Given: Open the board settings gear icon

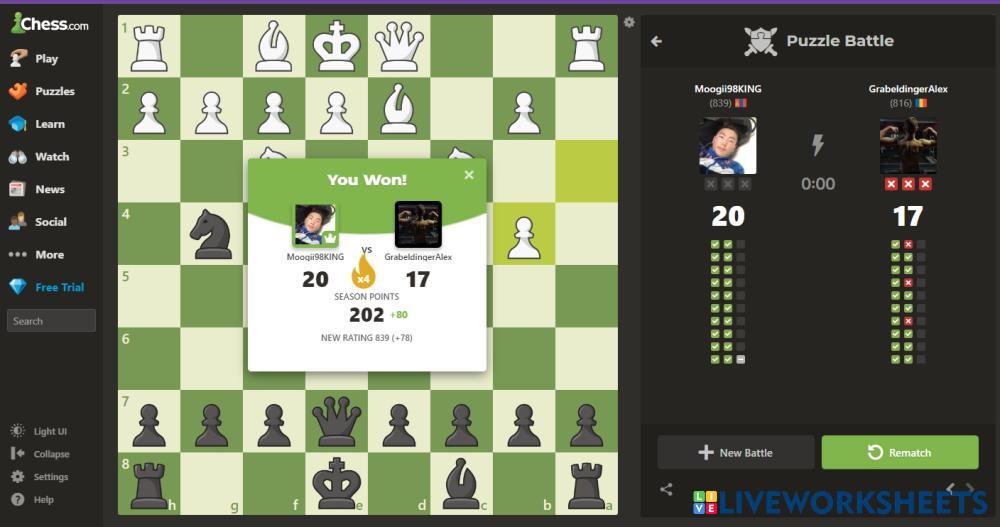Looking at the screenshot, I should [x=629, y=22].
